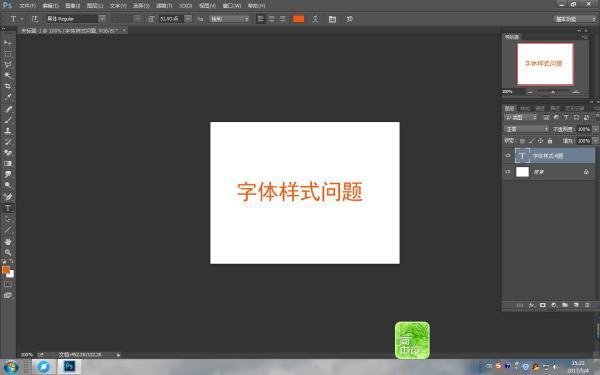Select the Brush tool
Image resolution: width=600 pixels, height=375 pixels.
pos(8,120)
